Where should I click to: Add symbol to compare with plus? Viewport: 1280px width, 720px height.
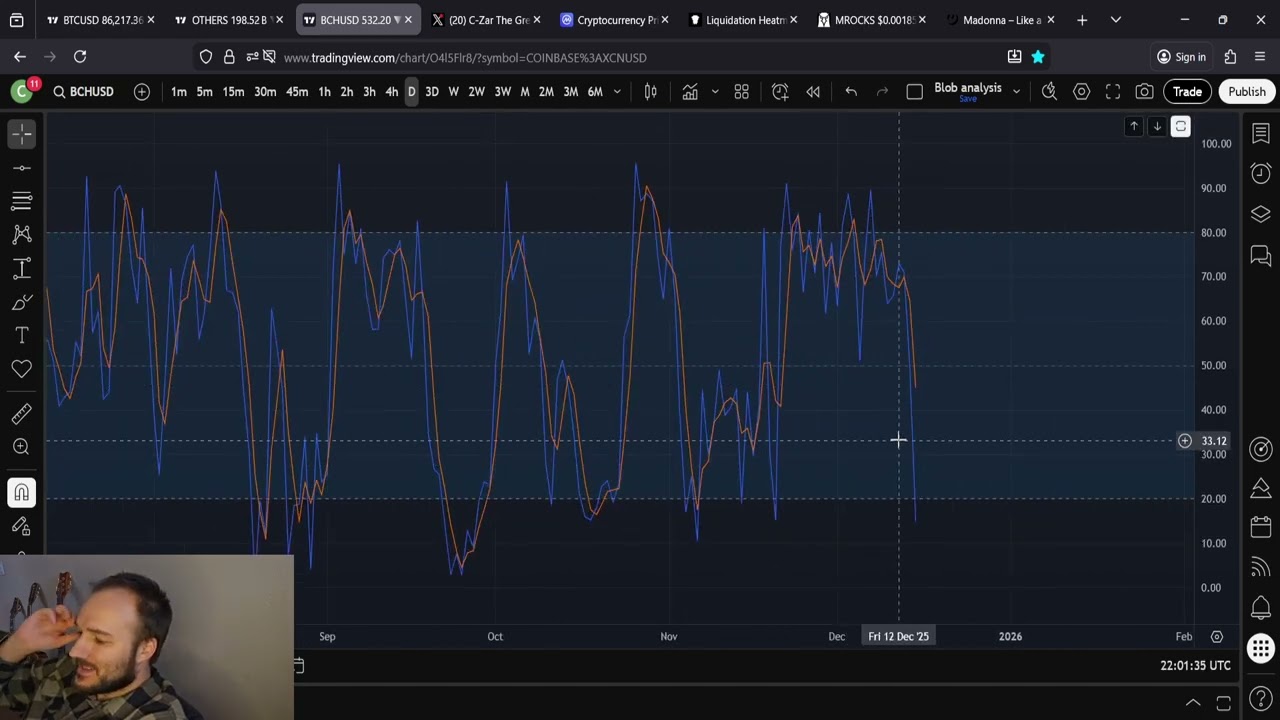pyautogui.click(x=142, y=92)
